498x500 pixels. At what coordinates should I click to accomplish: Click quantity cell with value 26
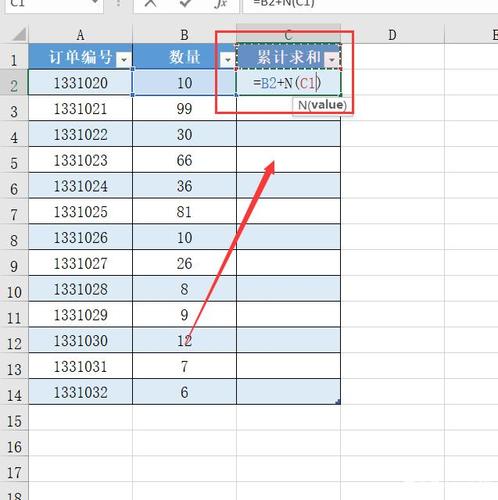[x=184, y=263]
